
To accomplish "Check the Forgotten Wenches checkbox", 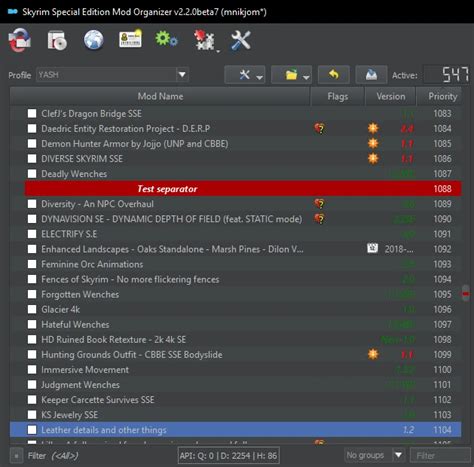I will tap(32, 294).
